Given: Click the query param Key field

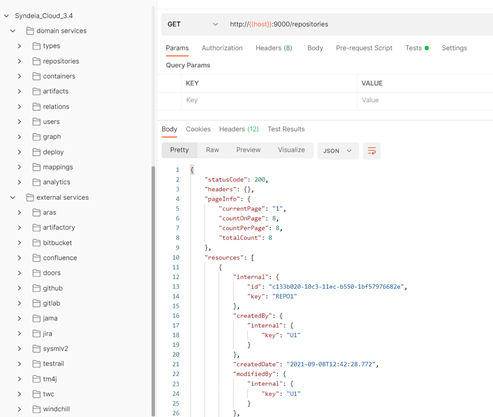Looking at the screenshot, I should (x=269, y=100).
